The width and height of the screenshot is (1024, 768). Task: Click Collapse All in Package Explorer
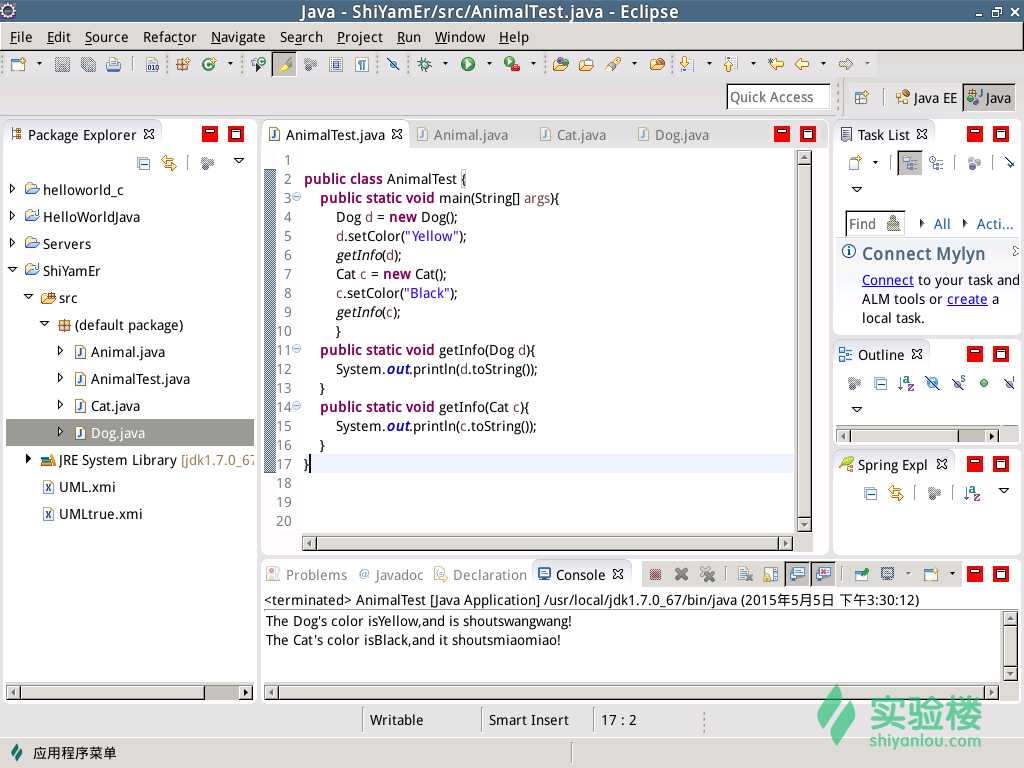(144, 163)
